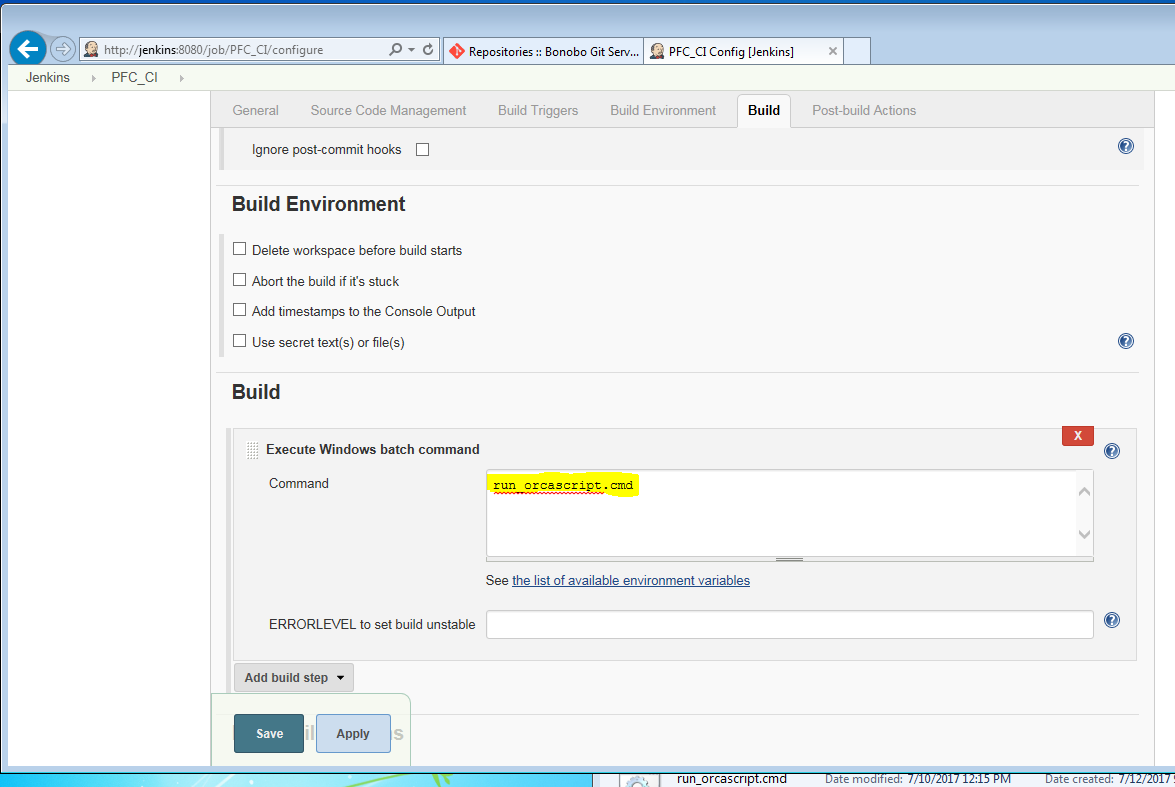
Task: Go to the General config tab
Action: 256,110
